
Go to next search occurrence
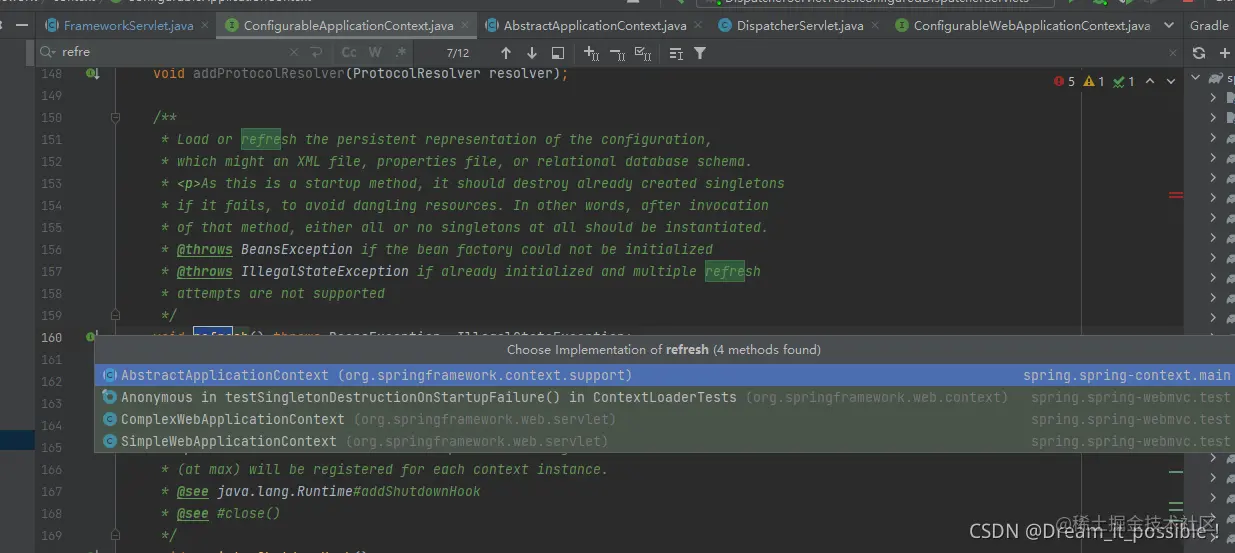pyautogui.click(x=532, y=53)
